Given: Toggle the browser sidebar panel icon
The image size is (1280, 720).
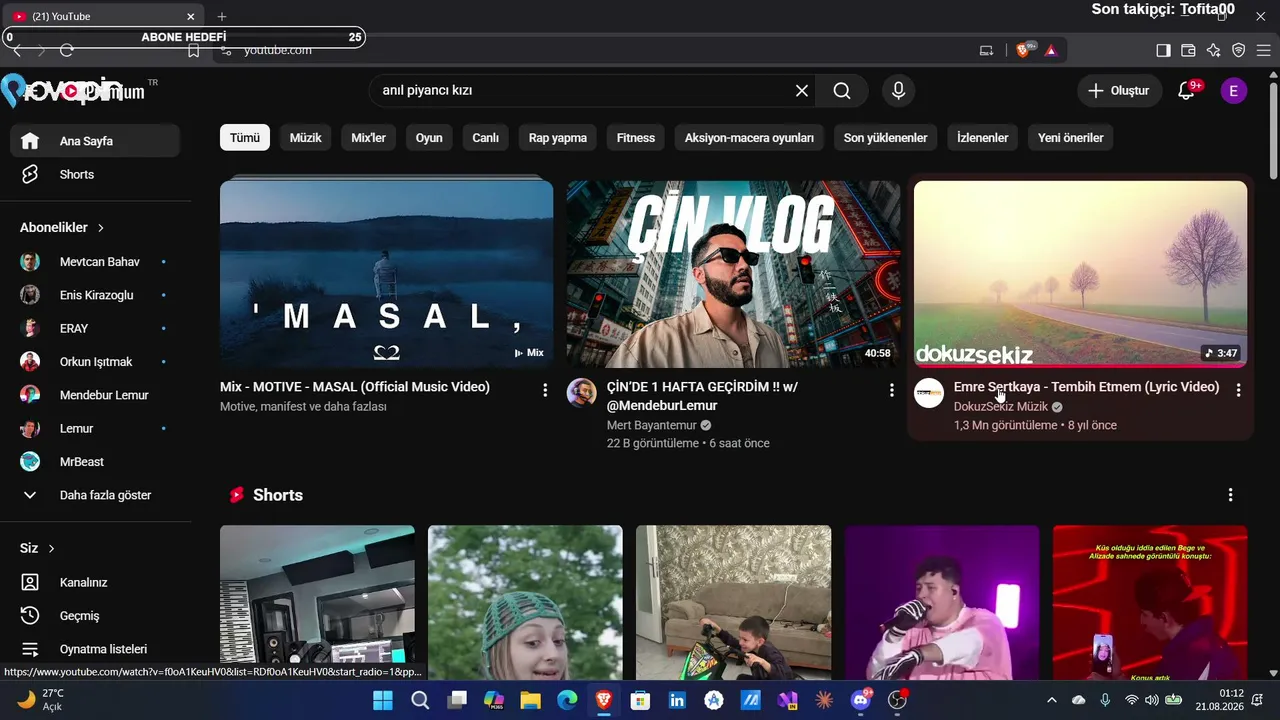Looking at the screenshot, I should coord(1163,50).
